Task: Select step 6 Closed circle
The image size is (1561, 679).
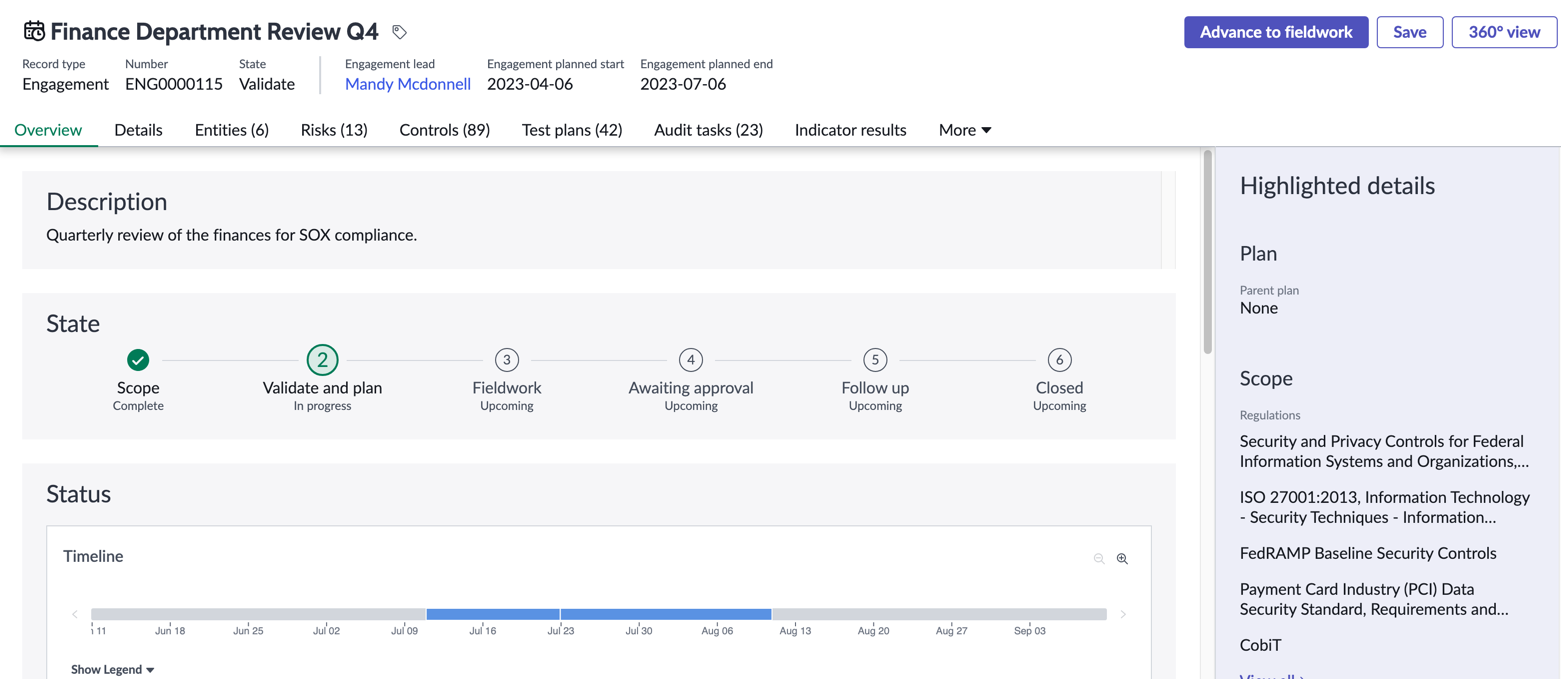Action: [x=1059, y=359]
